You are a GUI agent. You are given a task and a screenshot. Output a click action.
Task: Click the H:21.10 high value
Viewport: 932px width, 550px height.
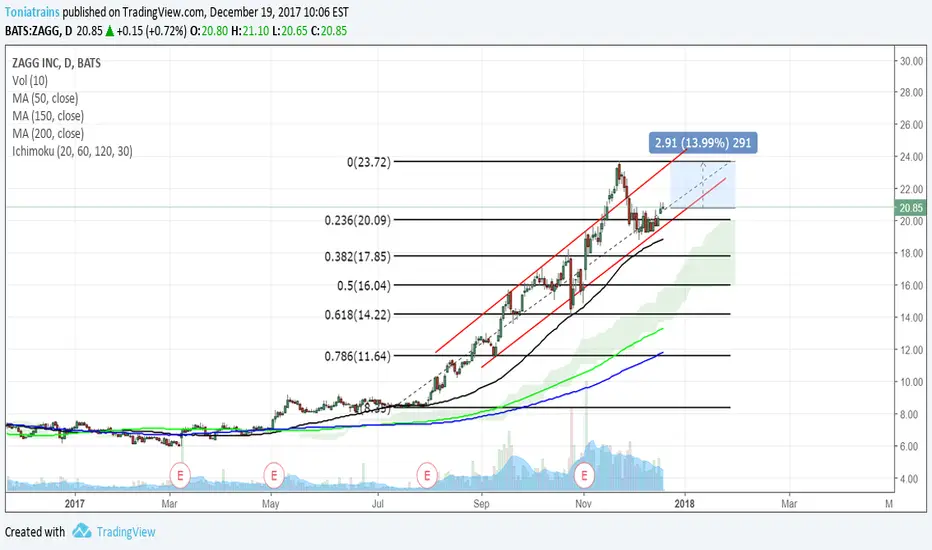pyautogui.click(x=250, y=31)
